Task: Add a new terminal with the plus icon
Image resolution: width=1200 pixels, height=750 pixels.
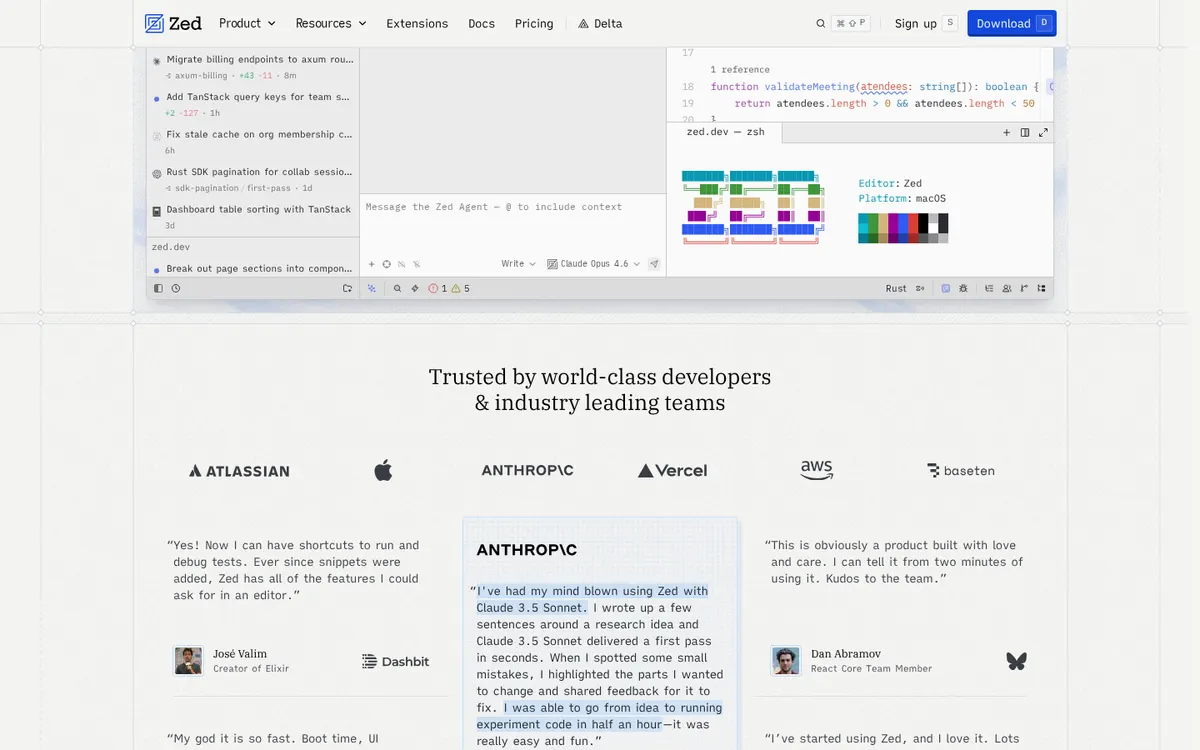Action: click(1007, 132)
